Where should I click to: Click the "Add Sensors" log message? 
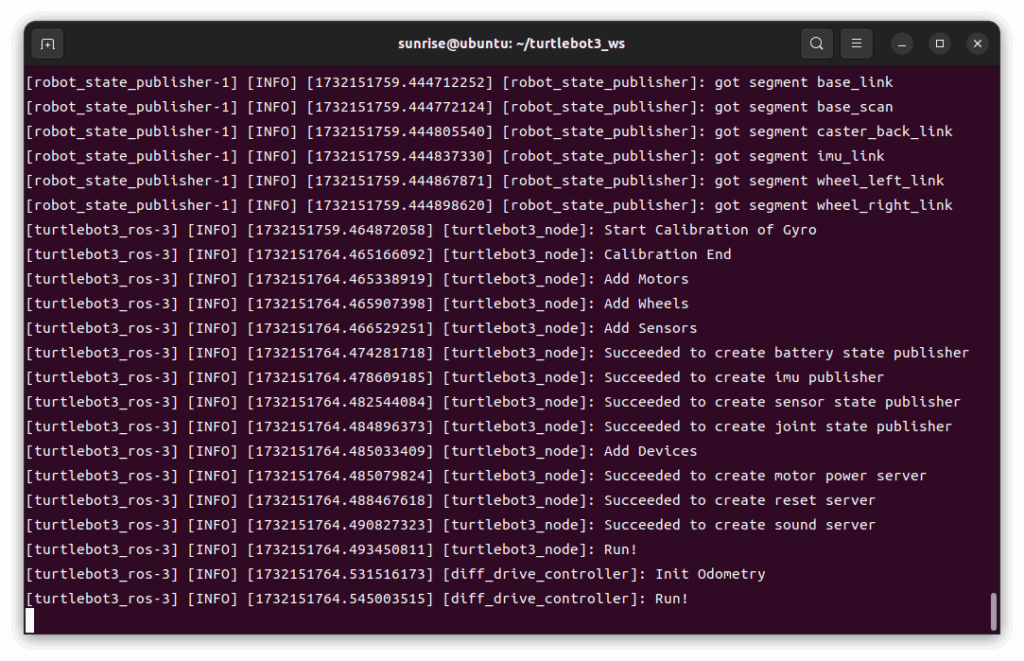coord(650,328)
